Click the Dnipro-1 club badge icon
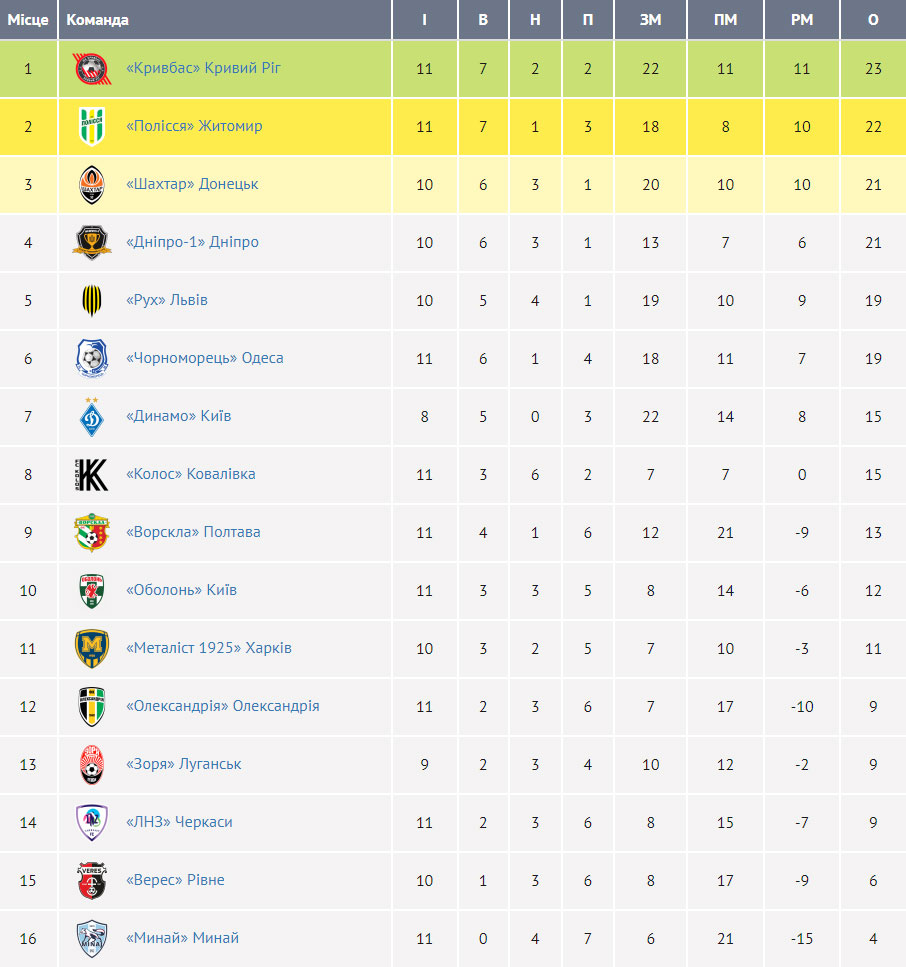 tap(92, 242)
